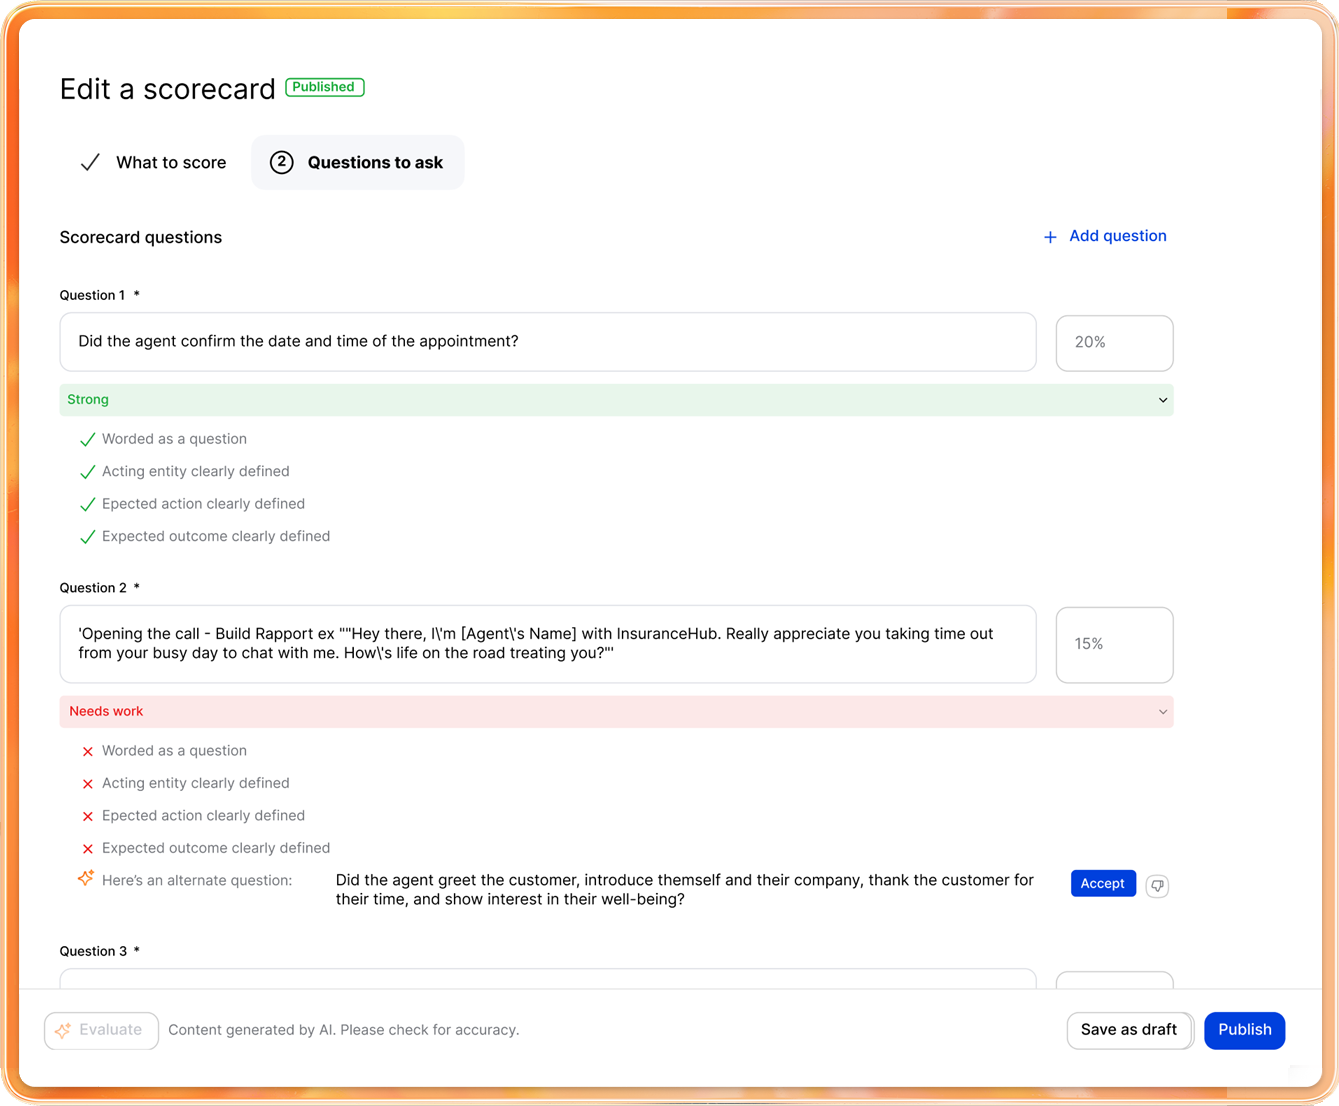Click the thumbs down icon beside Accept
Screen dimensions: 1339x1106
coord(1157,885)
